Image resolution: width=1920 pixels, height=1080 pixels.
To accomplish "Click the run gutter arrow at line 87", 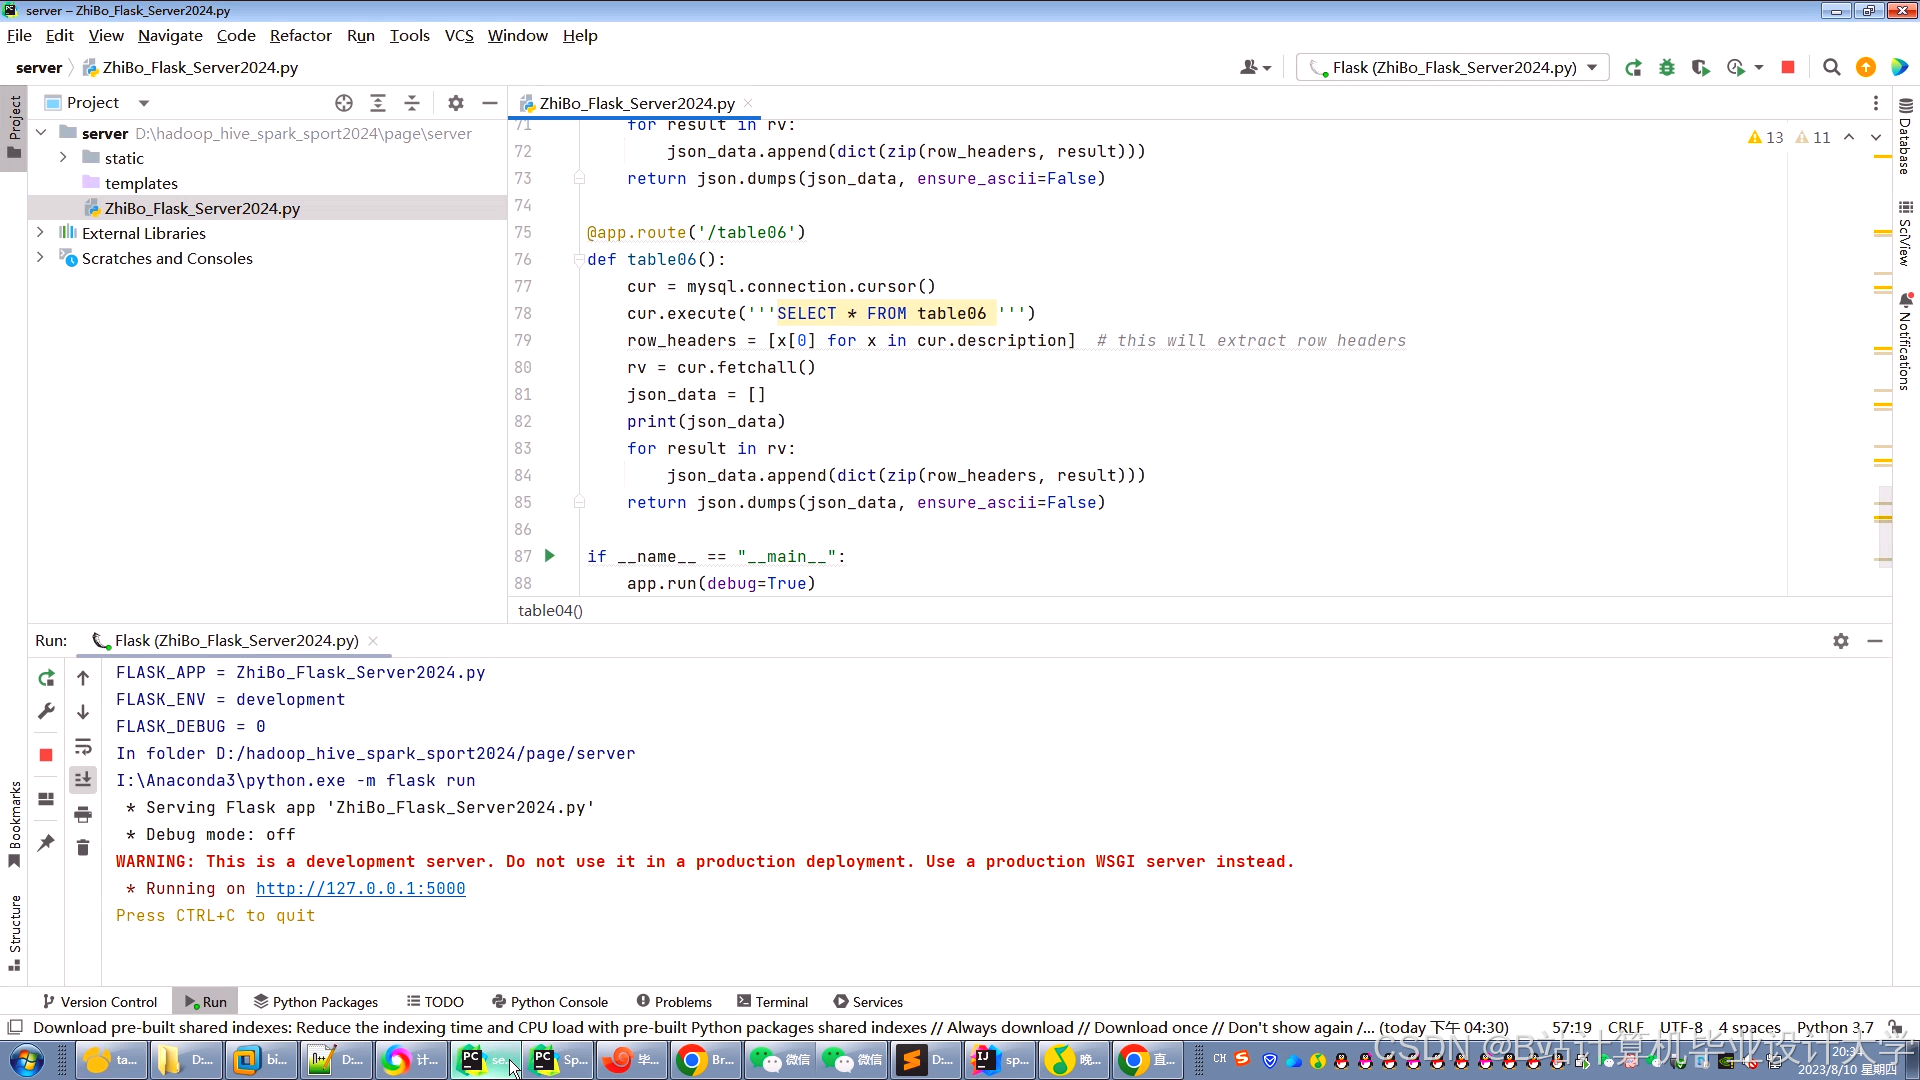I will coord(549,556).
